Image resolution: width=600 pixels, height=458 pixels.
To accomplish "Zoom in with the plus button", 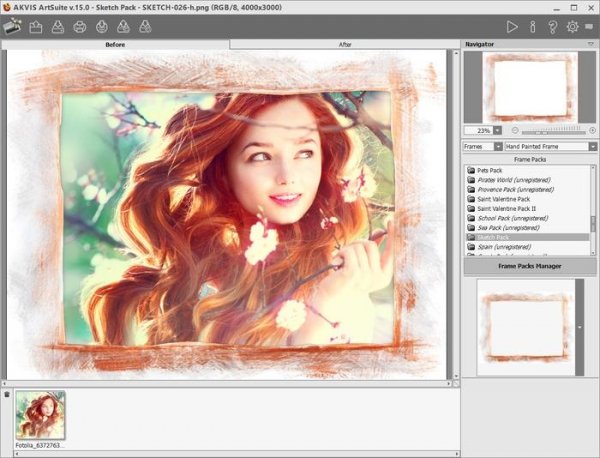I will [x=592, y=130].
